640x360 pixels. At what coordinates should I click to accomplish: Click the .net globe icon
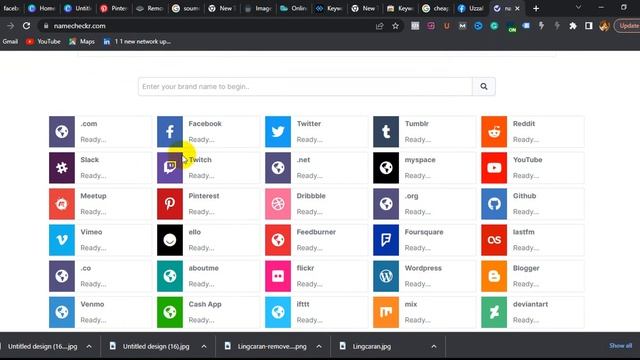coord(278,168)
